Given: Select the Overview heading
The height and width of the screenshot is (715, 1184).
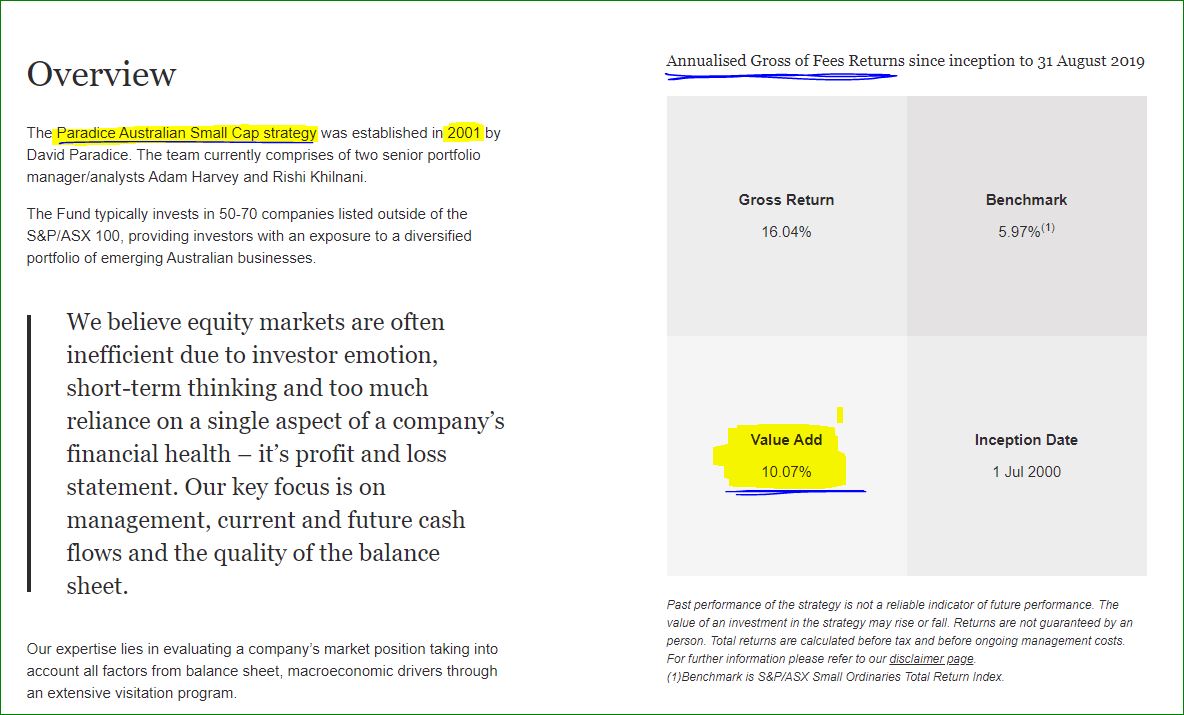Looking at the screenshot, I should [x=101, y=74].
